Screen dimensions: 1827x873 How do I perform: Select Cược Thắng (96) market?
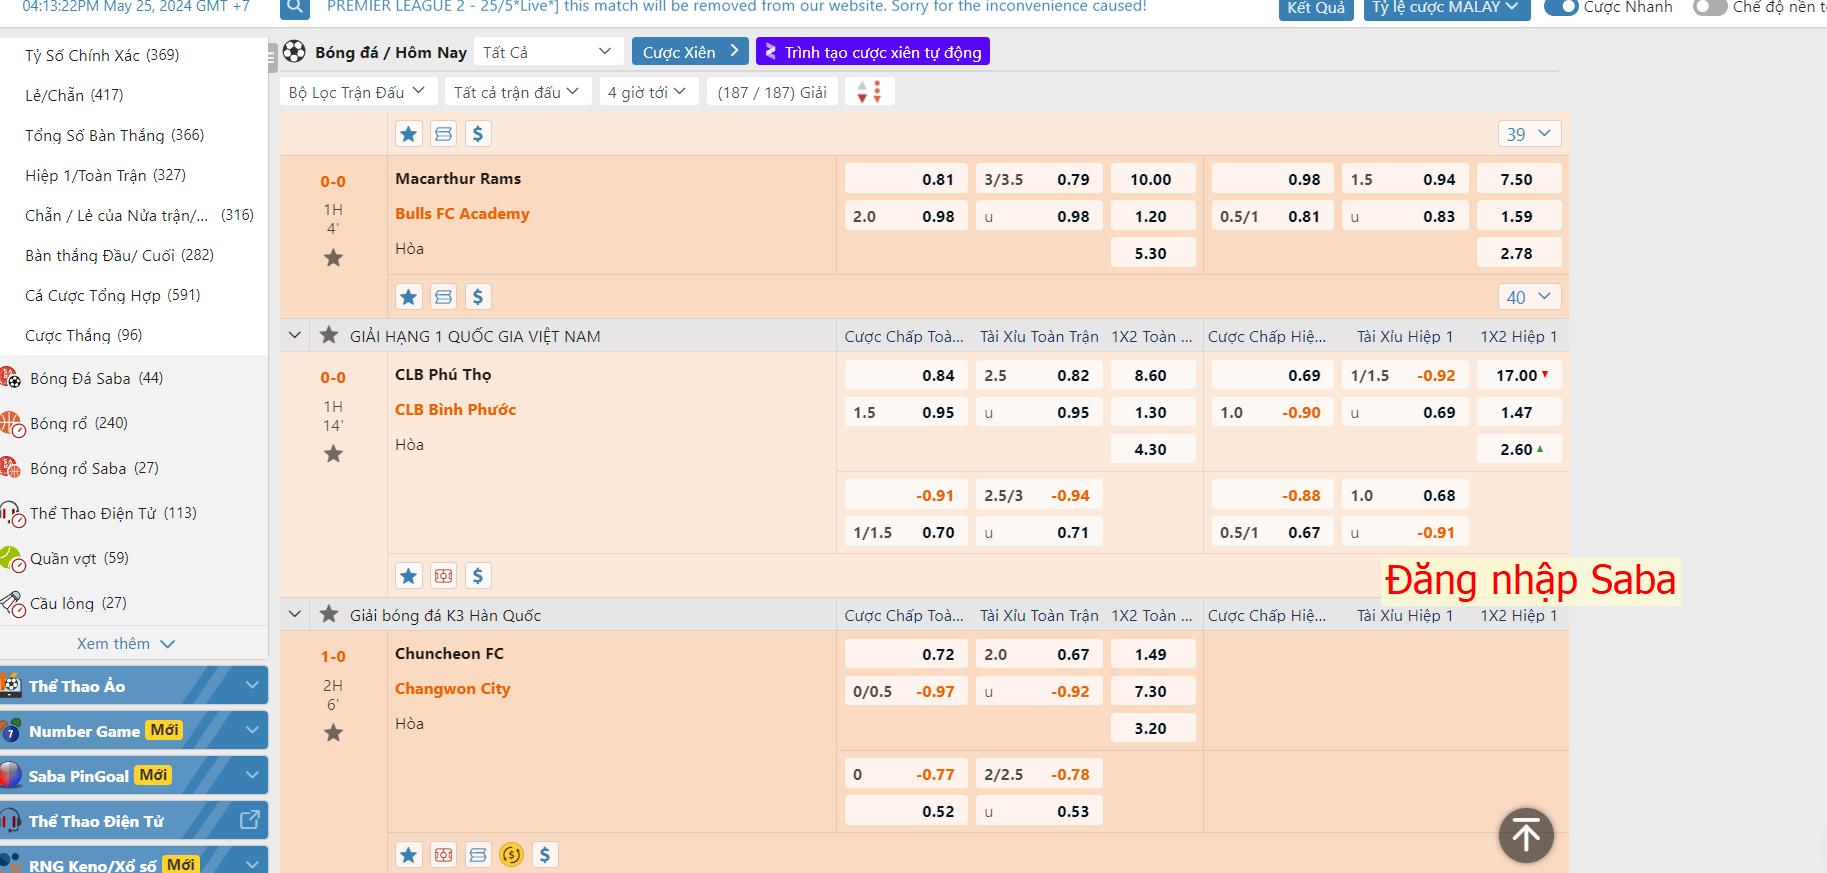(84, 335)
